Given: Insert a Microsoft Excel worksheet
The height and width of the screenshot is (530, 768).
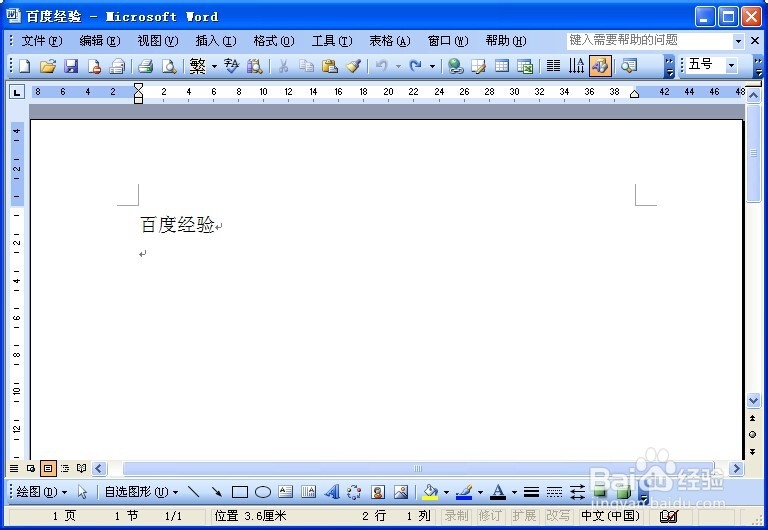Looking at the screenshot, I should (525, 66).
